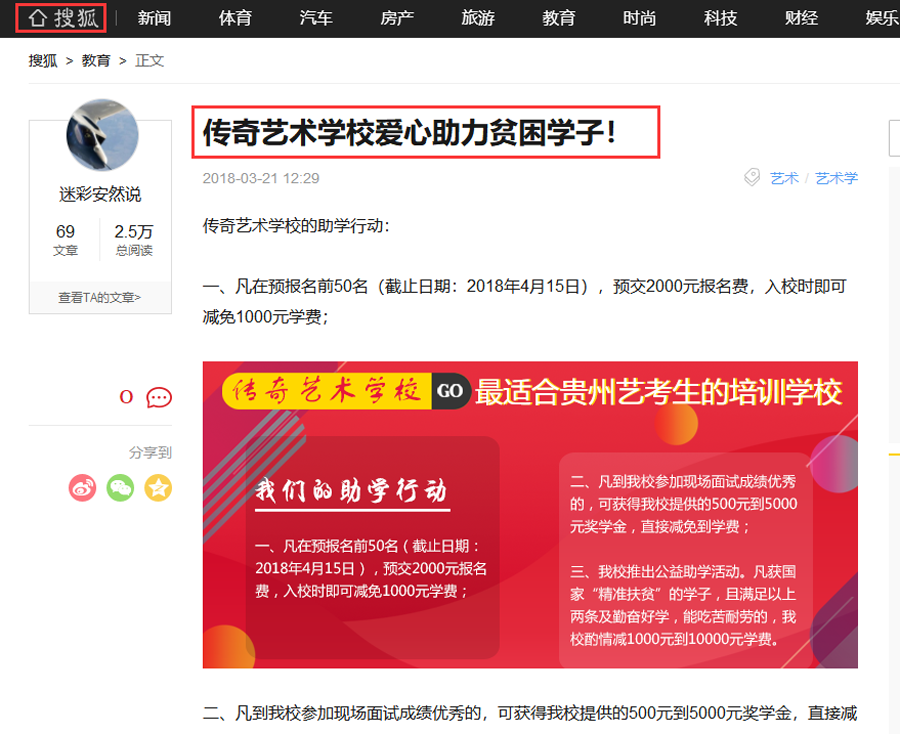900x734 pixels.
Task: Click the publish date 2018-03-21 12:29
Action: pyautogui.click(x=261, y=178)
